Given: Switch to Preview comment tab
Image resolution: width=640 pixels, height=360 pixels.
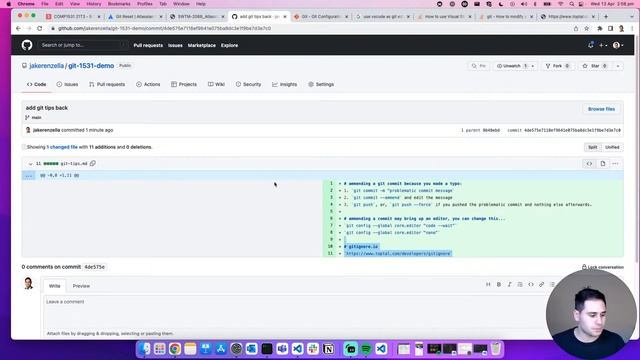Looking at the screenshot, I should (x=81, y=286).
